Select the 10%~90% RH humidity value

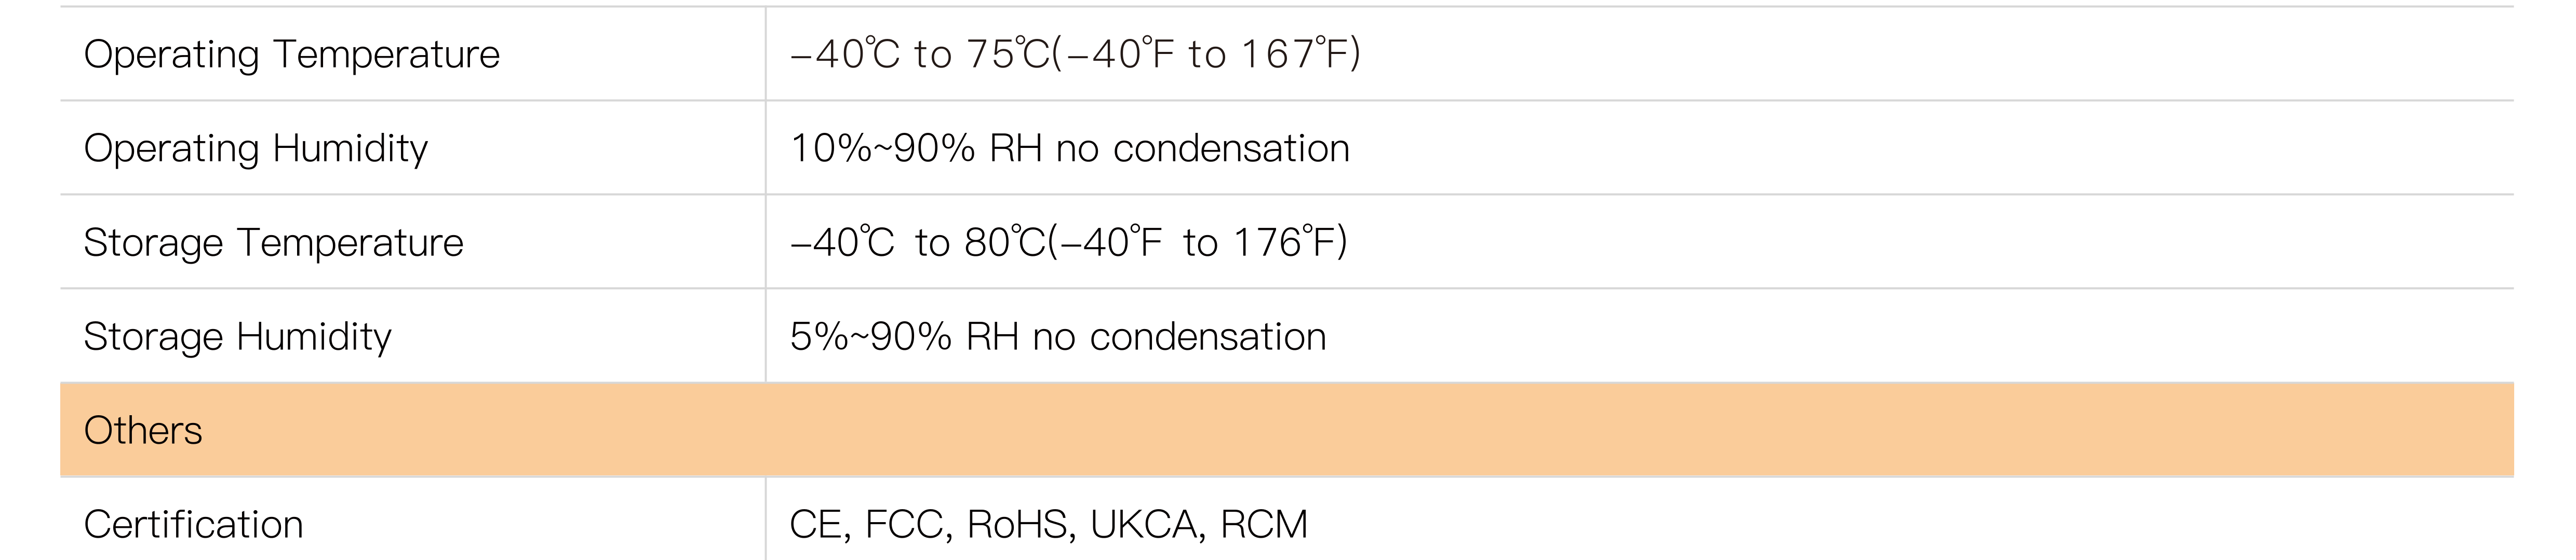(x=1069, y=148)
